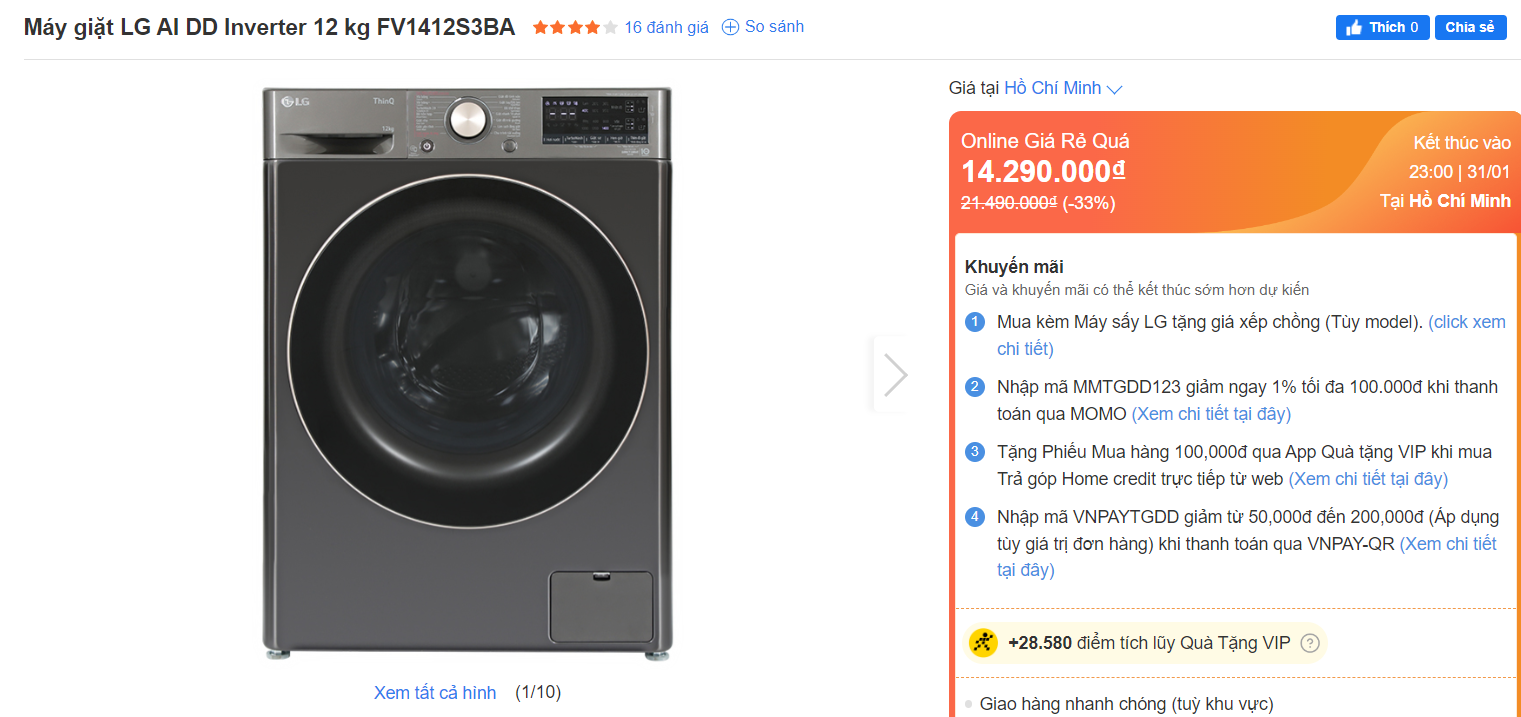Screen dimensions: 1521x717
Task: Expand the Hồ Chí Minh location dropdown
Action: (1052, 88)
